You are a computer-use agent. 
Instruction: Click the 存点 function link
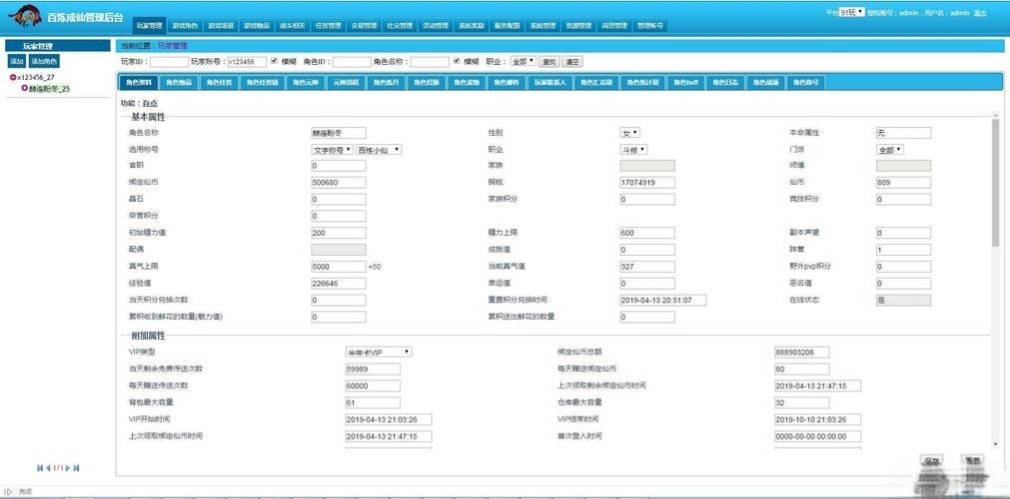point(150,103)
